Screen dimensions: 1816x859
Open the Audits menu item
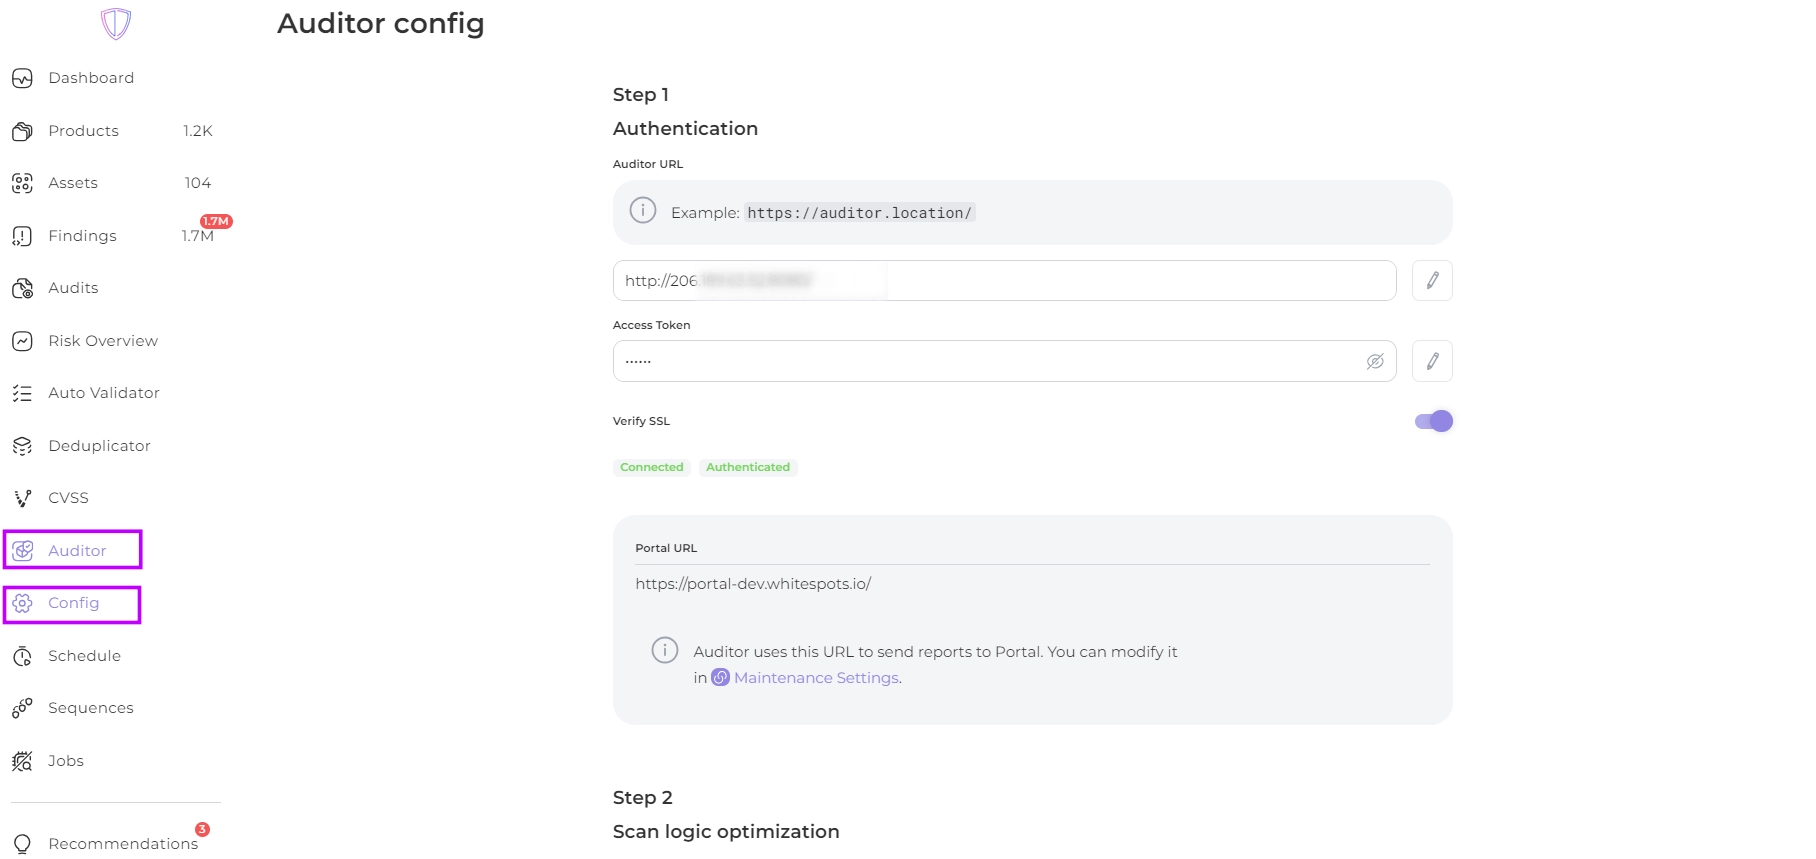[73, 288]
